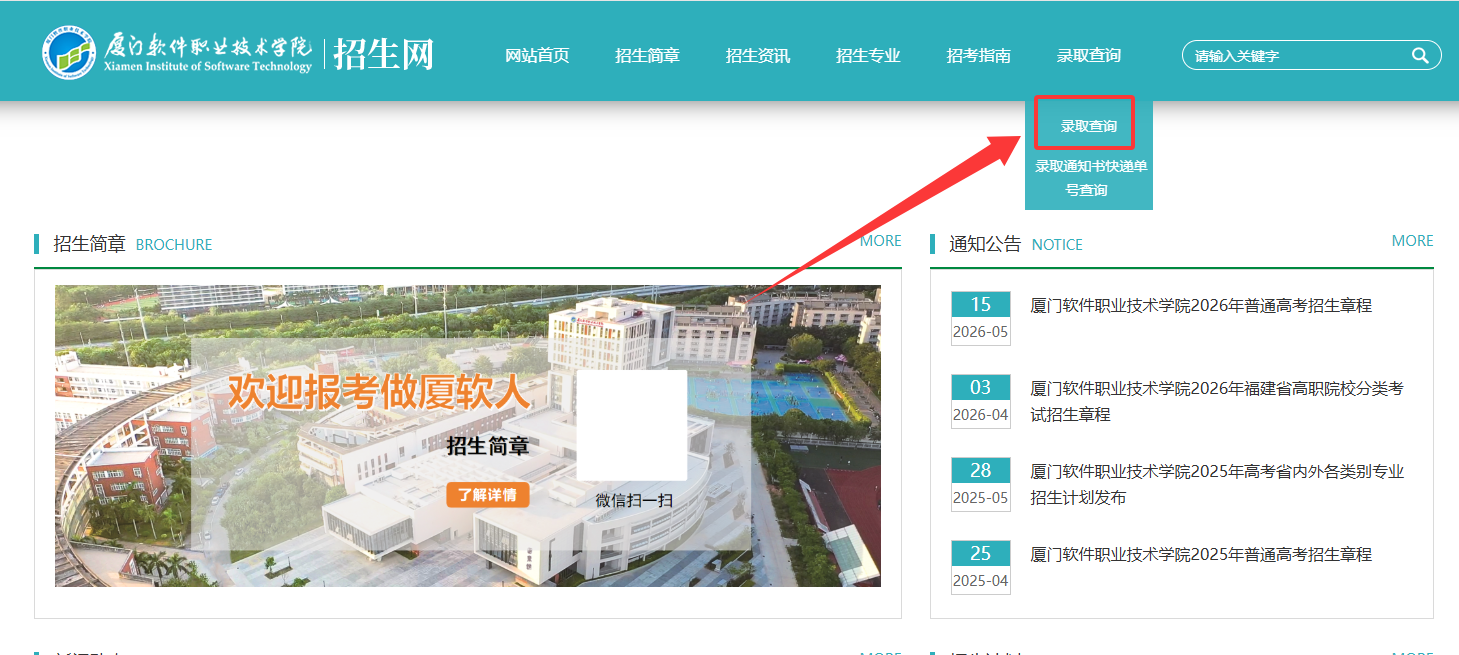1459x655 pixels.
Task: Open 2025年高考省内外各类别专业招生计划发布 notice
Action: (1217, 484)
